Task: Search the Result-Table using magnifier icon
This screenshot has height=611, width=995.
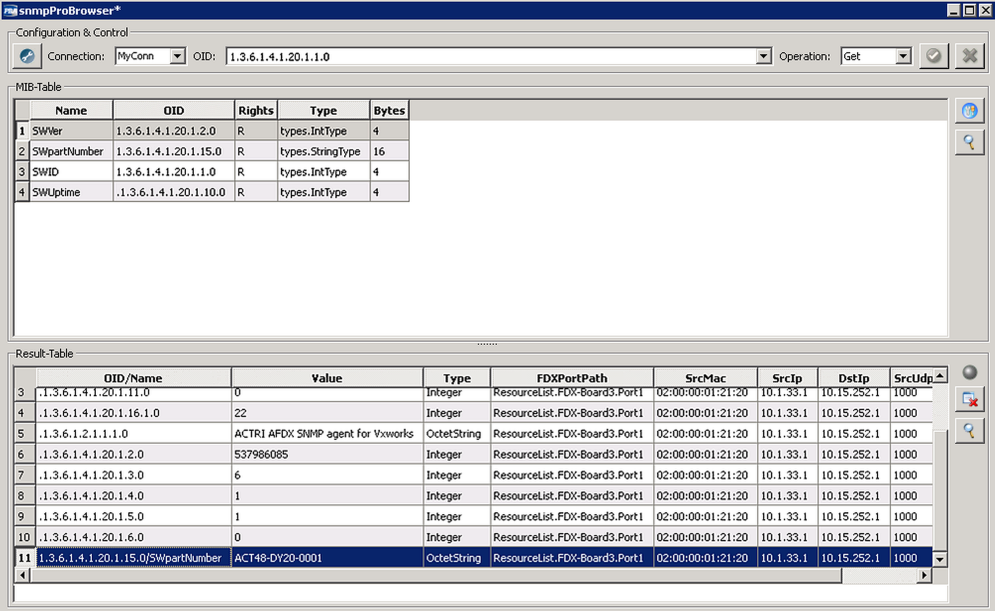Action: (x=968, y=431)
